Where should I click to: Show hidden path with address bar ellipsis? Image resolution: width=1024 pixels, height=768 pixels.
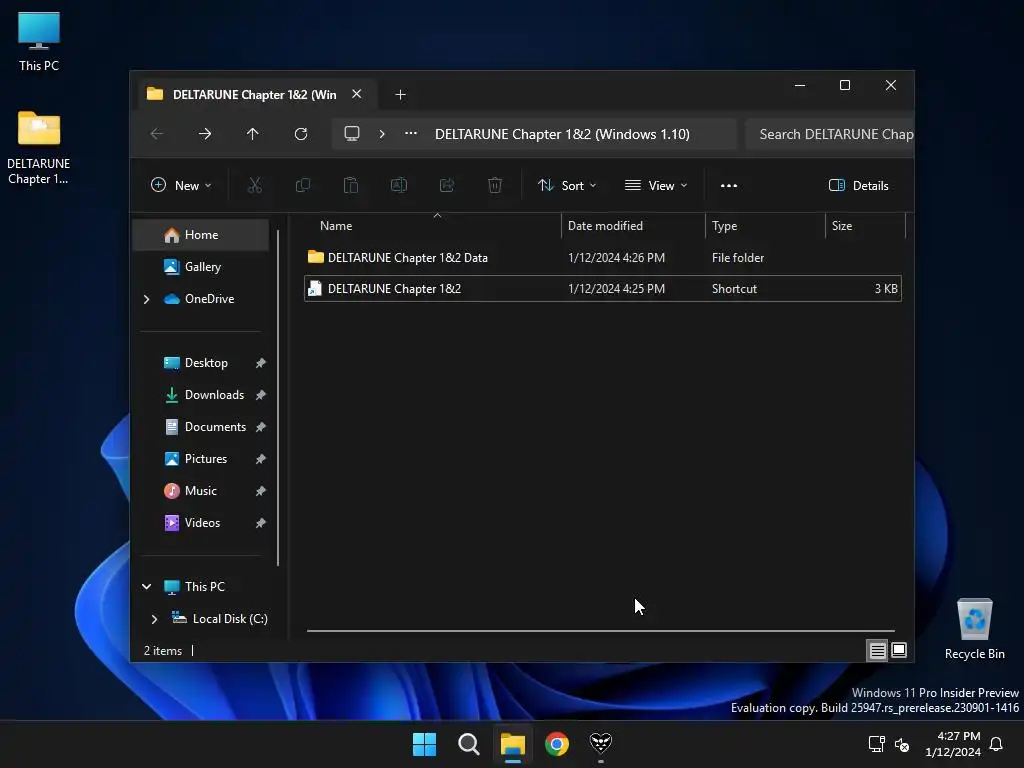coord(411,134)
